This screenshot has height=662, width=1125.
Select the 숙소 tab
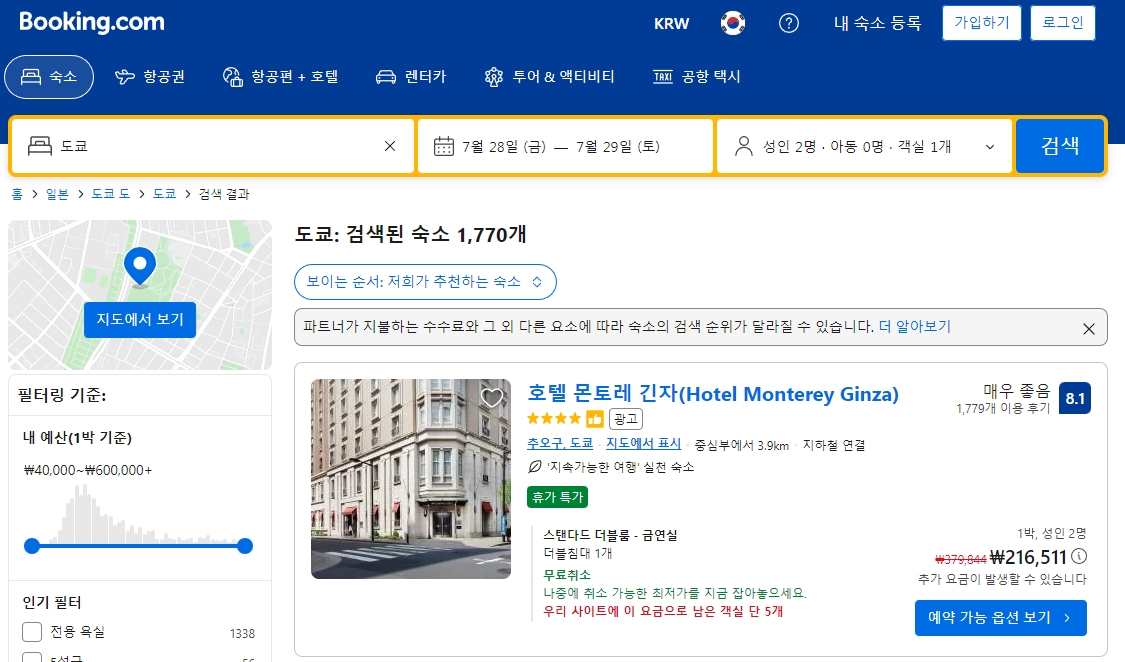[x=49, y=77]
